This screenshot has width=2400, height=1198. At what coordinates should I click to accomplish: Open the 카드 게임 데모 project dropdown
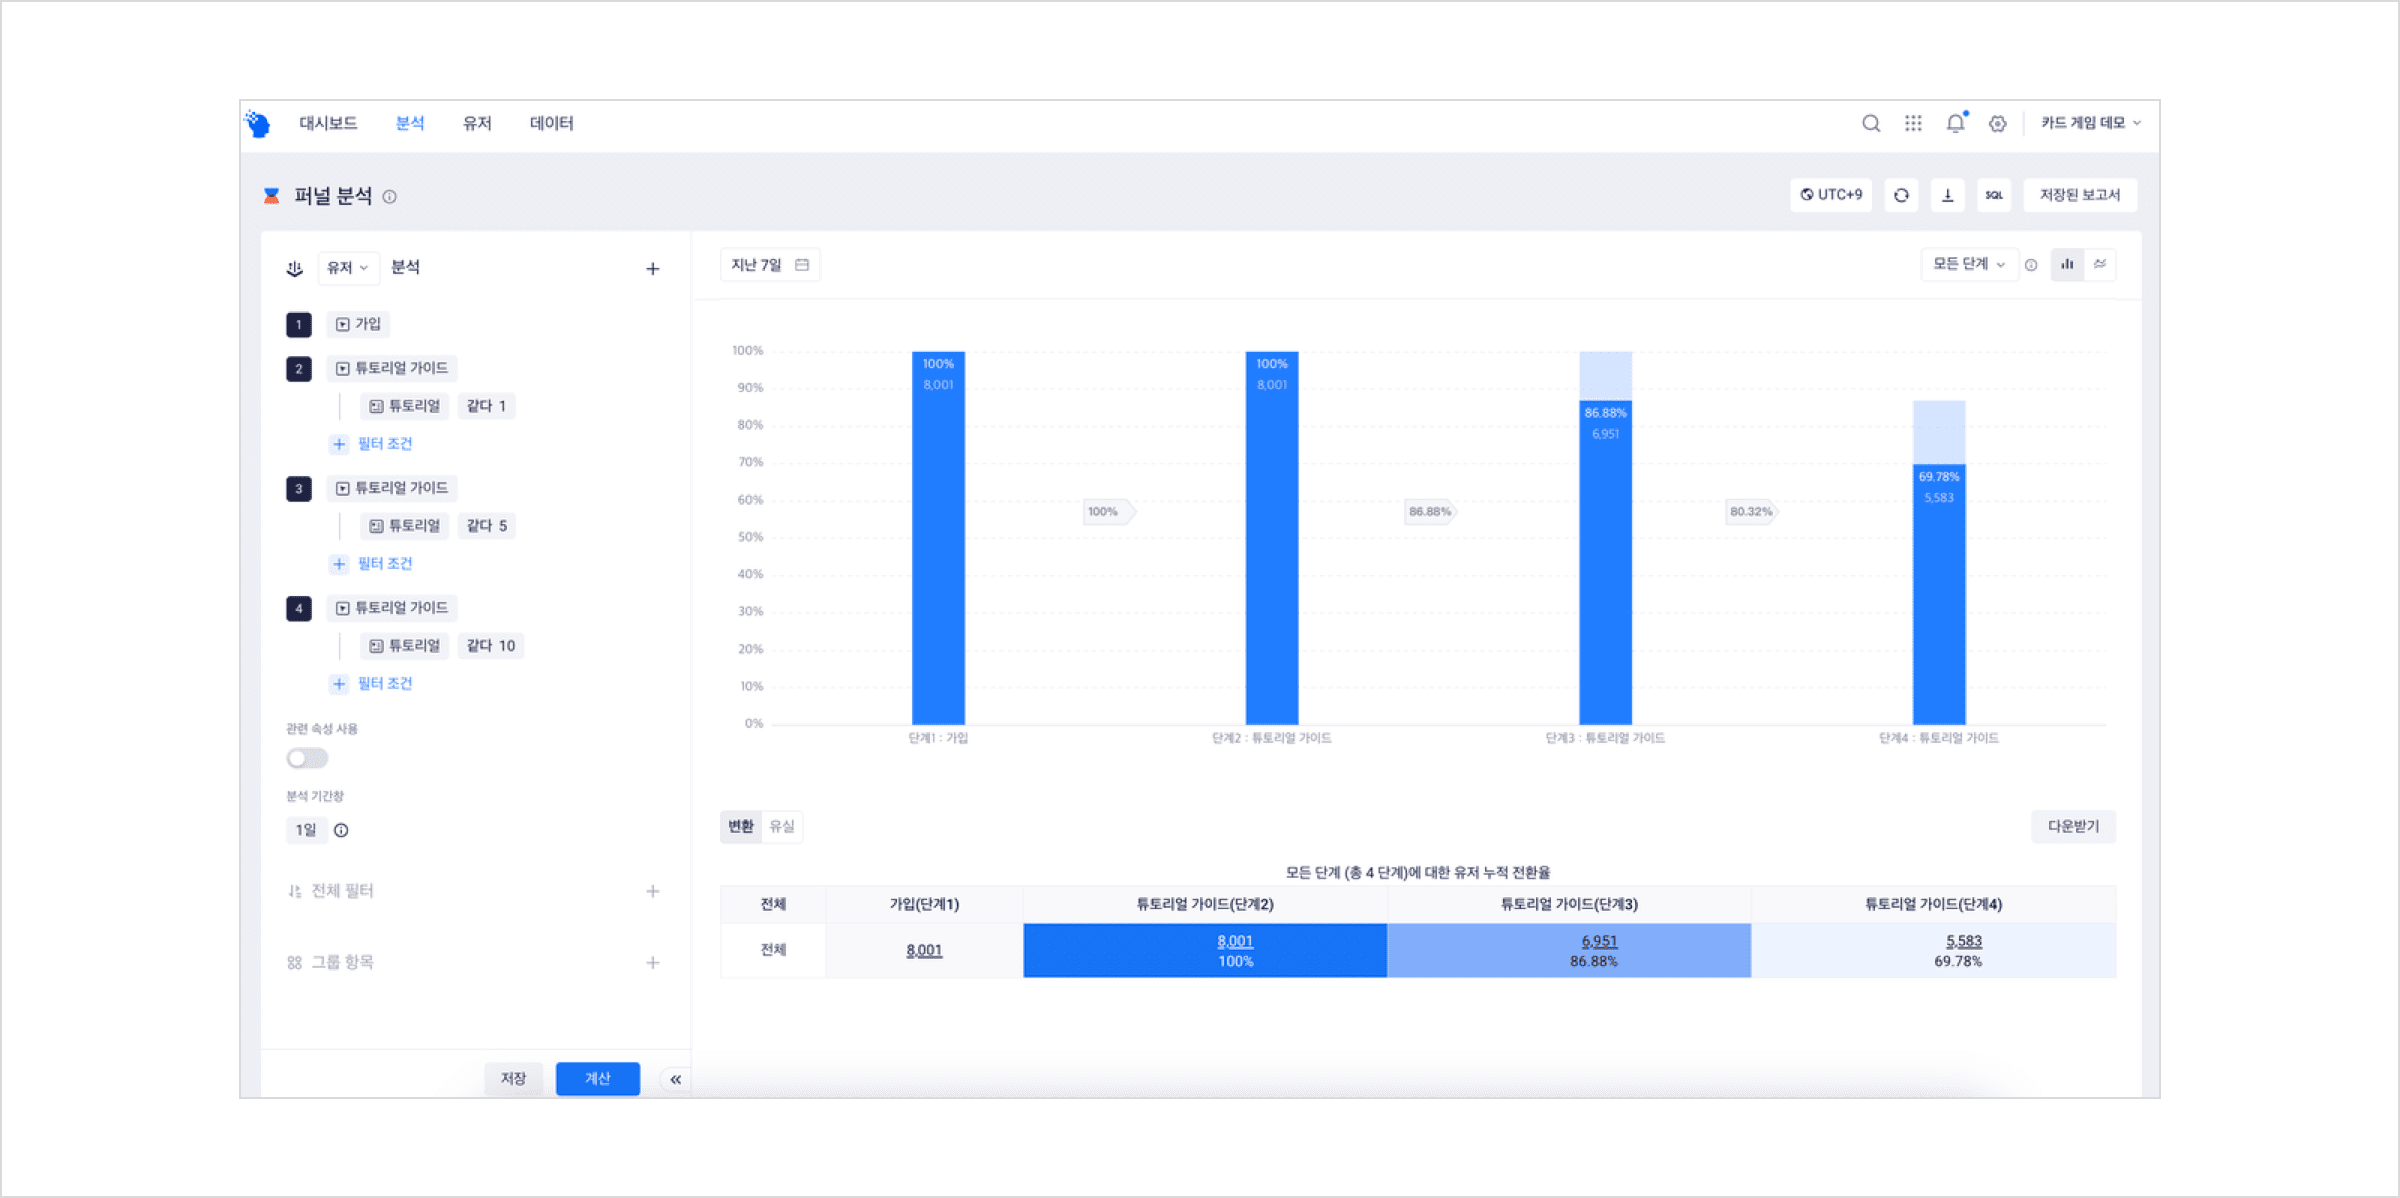click(2090, 123)
